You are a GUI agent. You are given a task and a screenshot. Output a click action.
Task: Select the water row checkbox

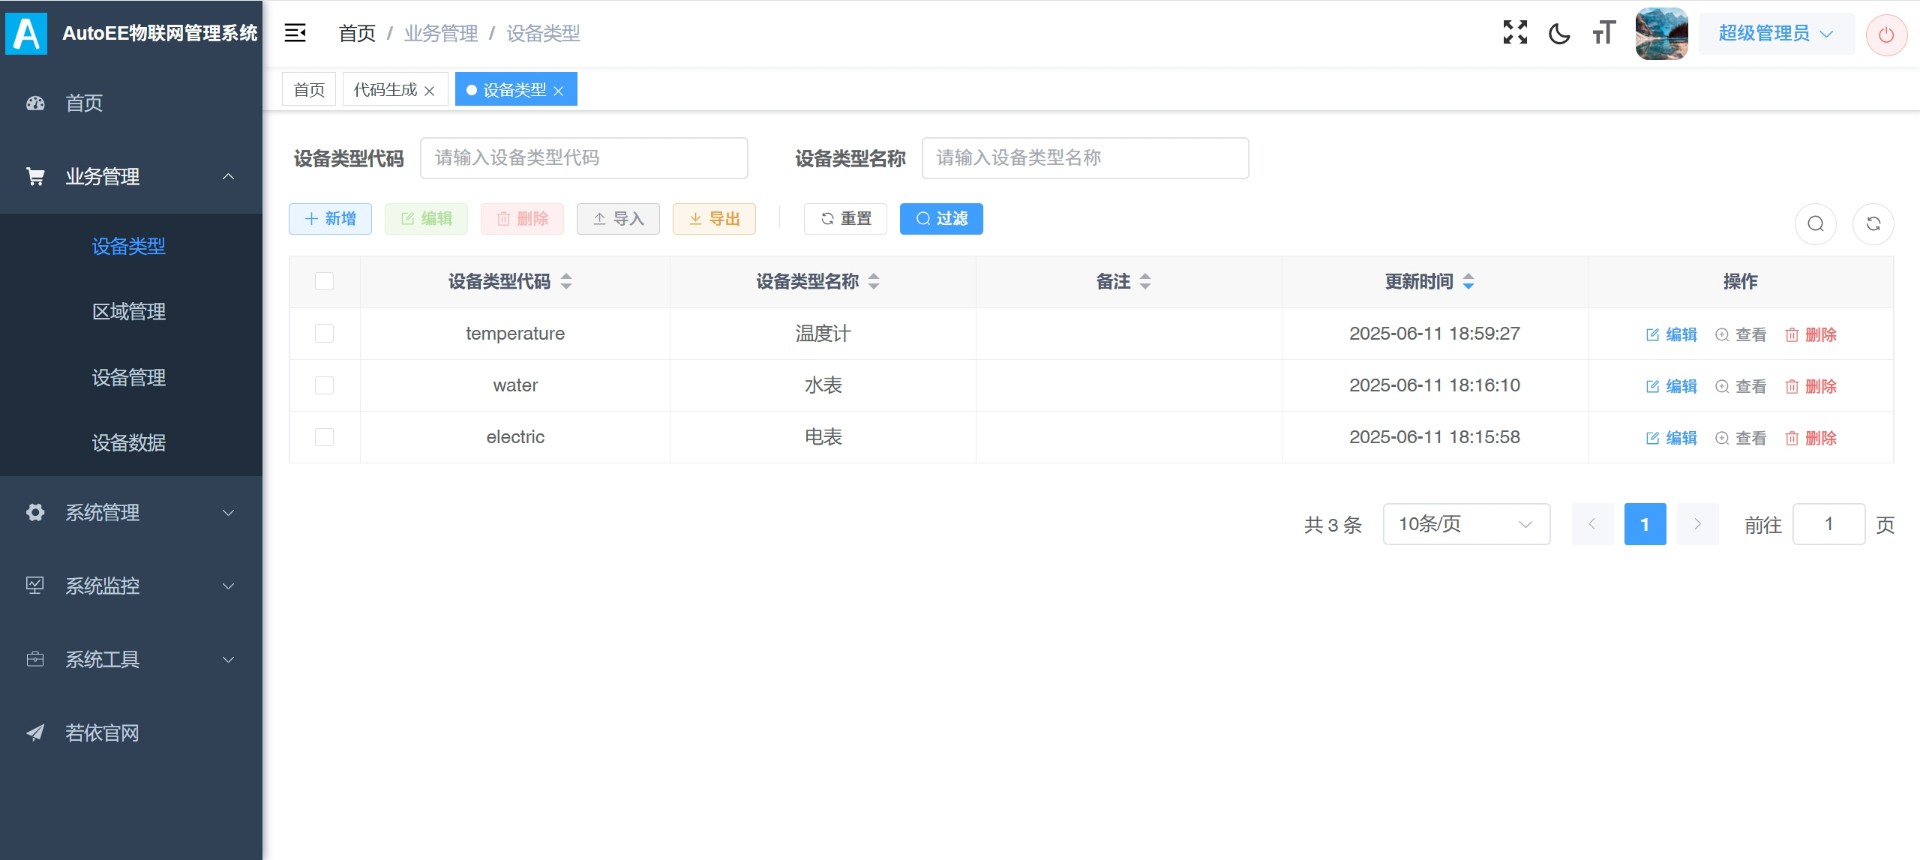point(324,386)
